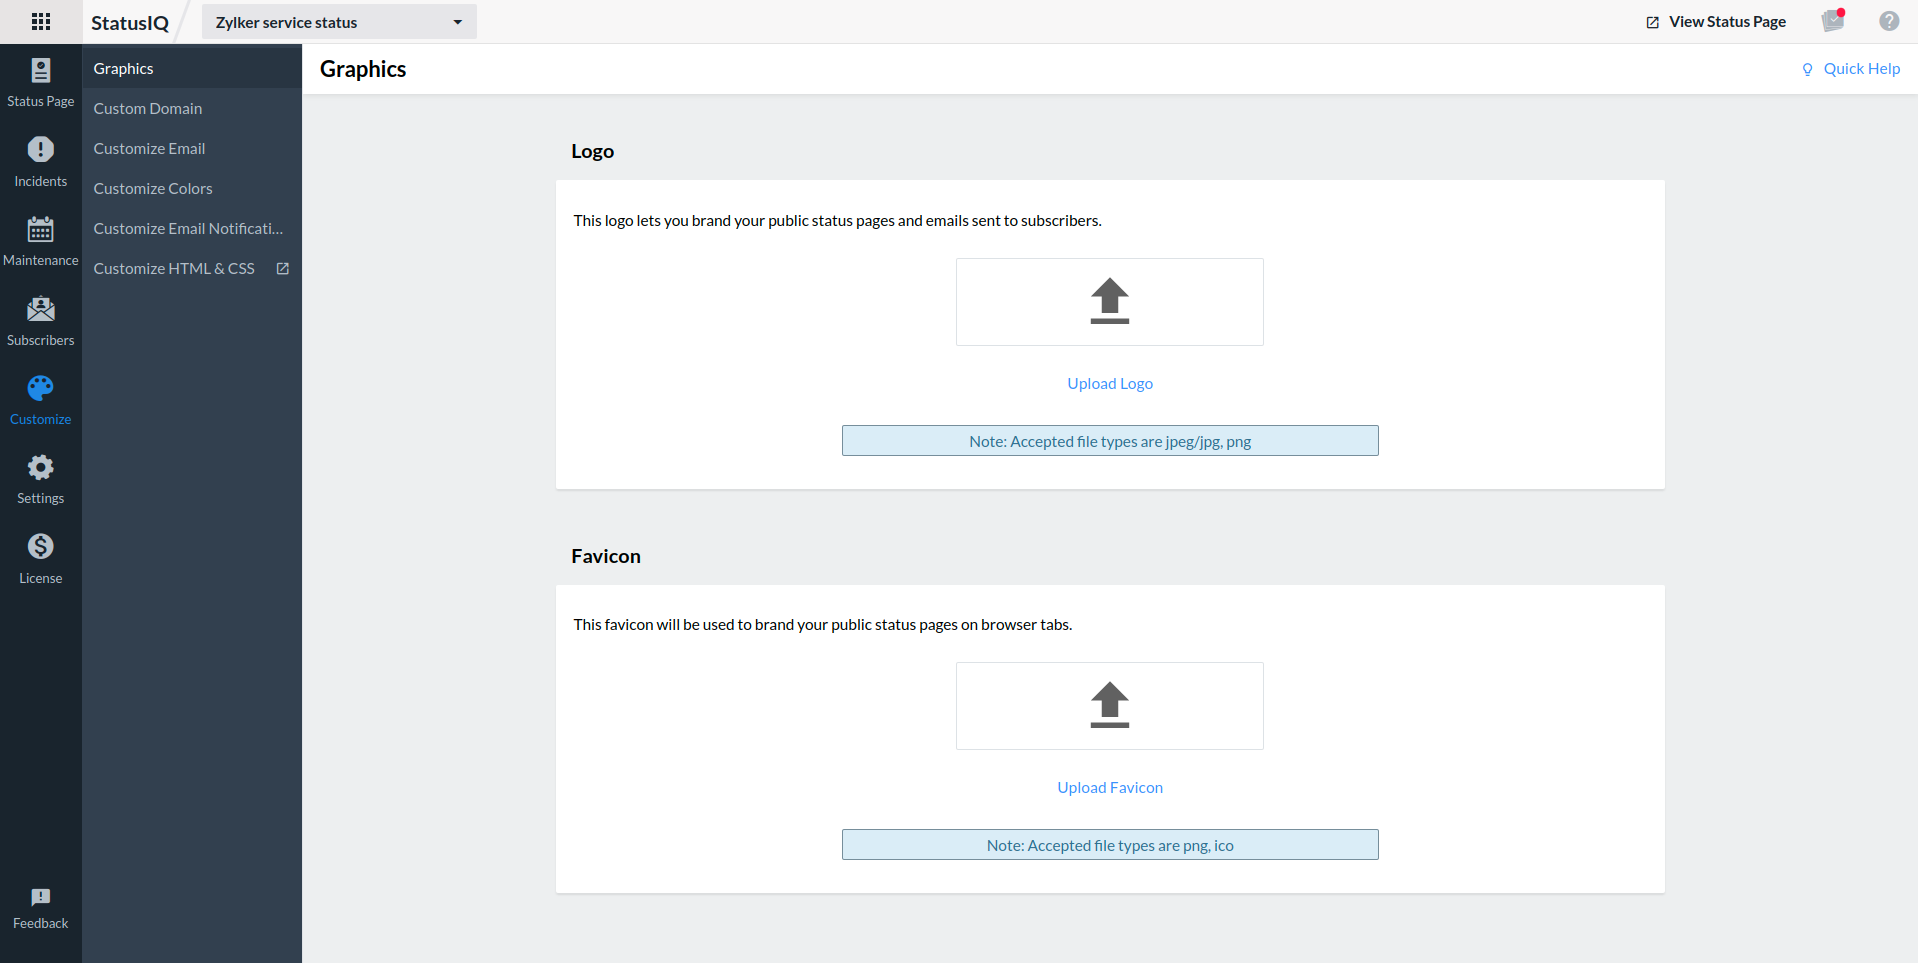Viewport: 1918px width, 963px height.
Task: Click the logo upload drop area
Action: pos(1109,302)
